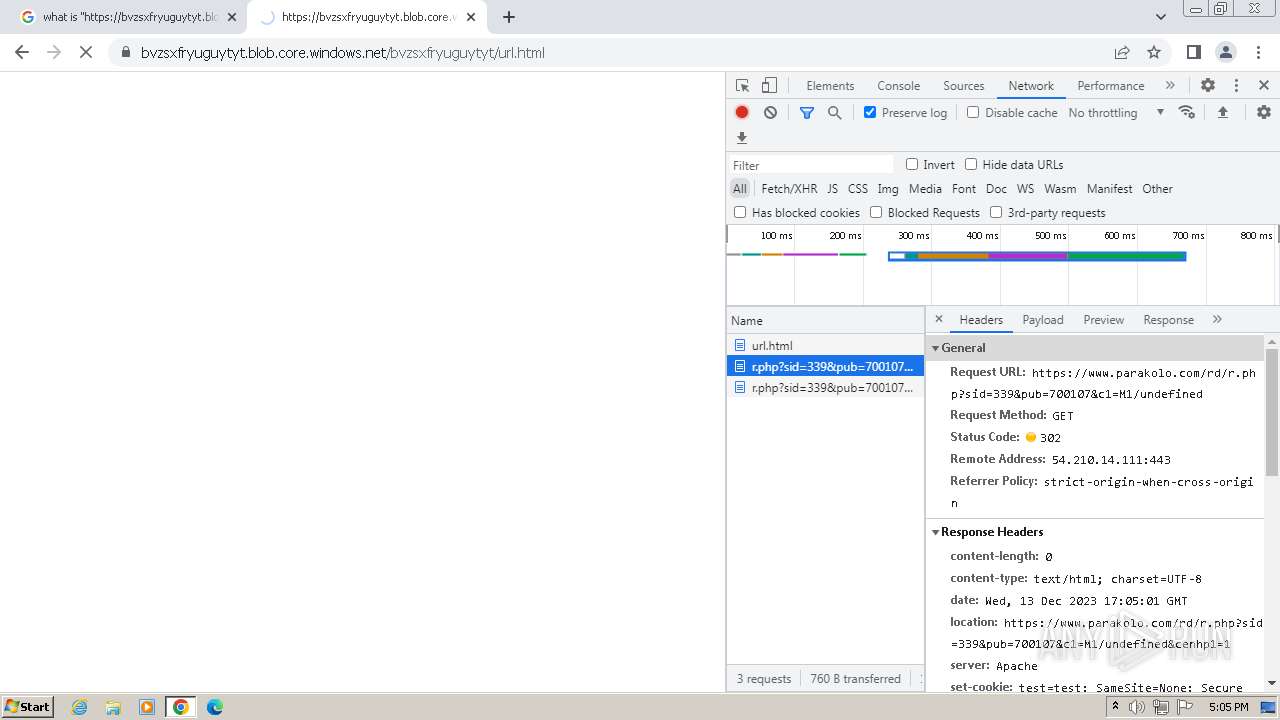The width and height of the screenshot is (1280, 720).
Task: Open the No throttling dropdown
Action: [1116, 113]
